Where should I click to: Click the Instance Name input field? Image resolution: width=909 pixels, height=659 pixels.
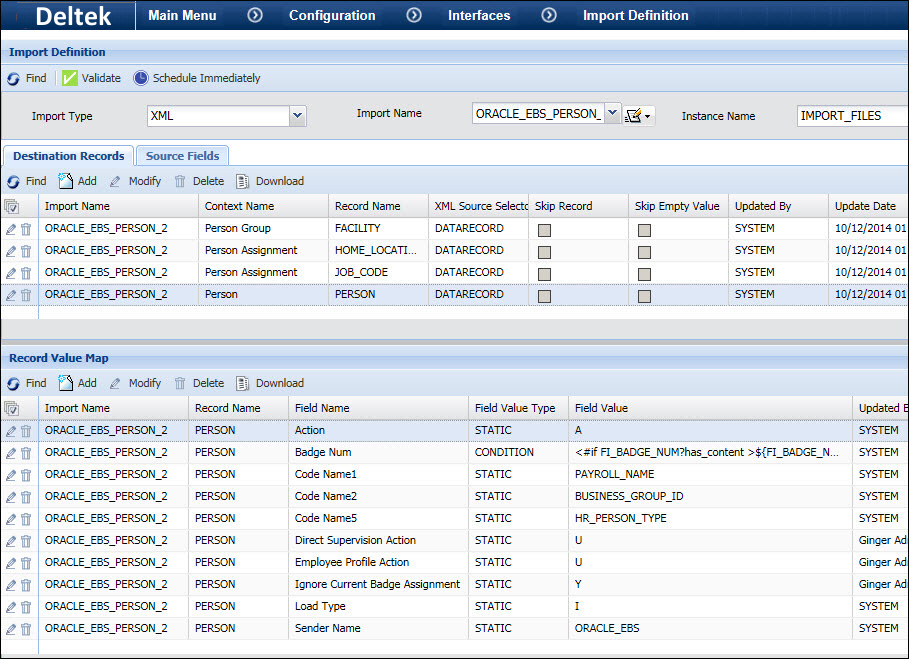850,116
